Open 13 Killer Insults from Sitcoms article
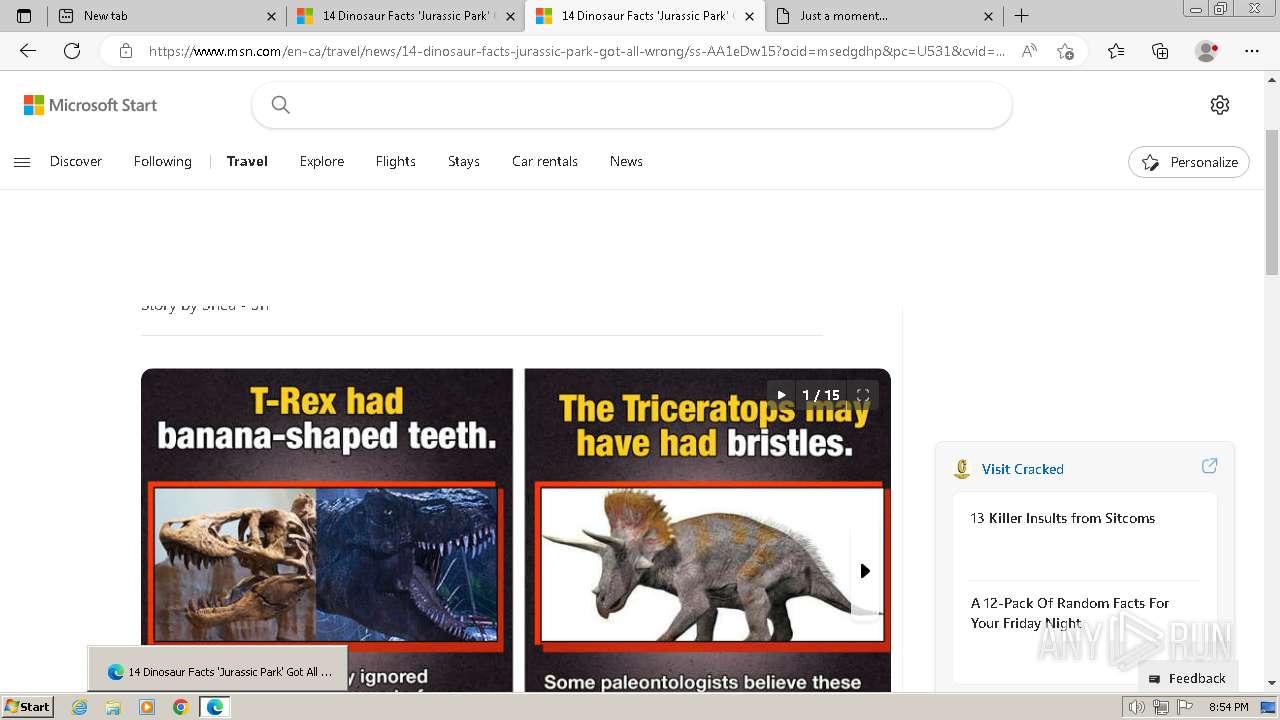This screenshot has width=1280, height=720. 1062,518
